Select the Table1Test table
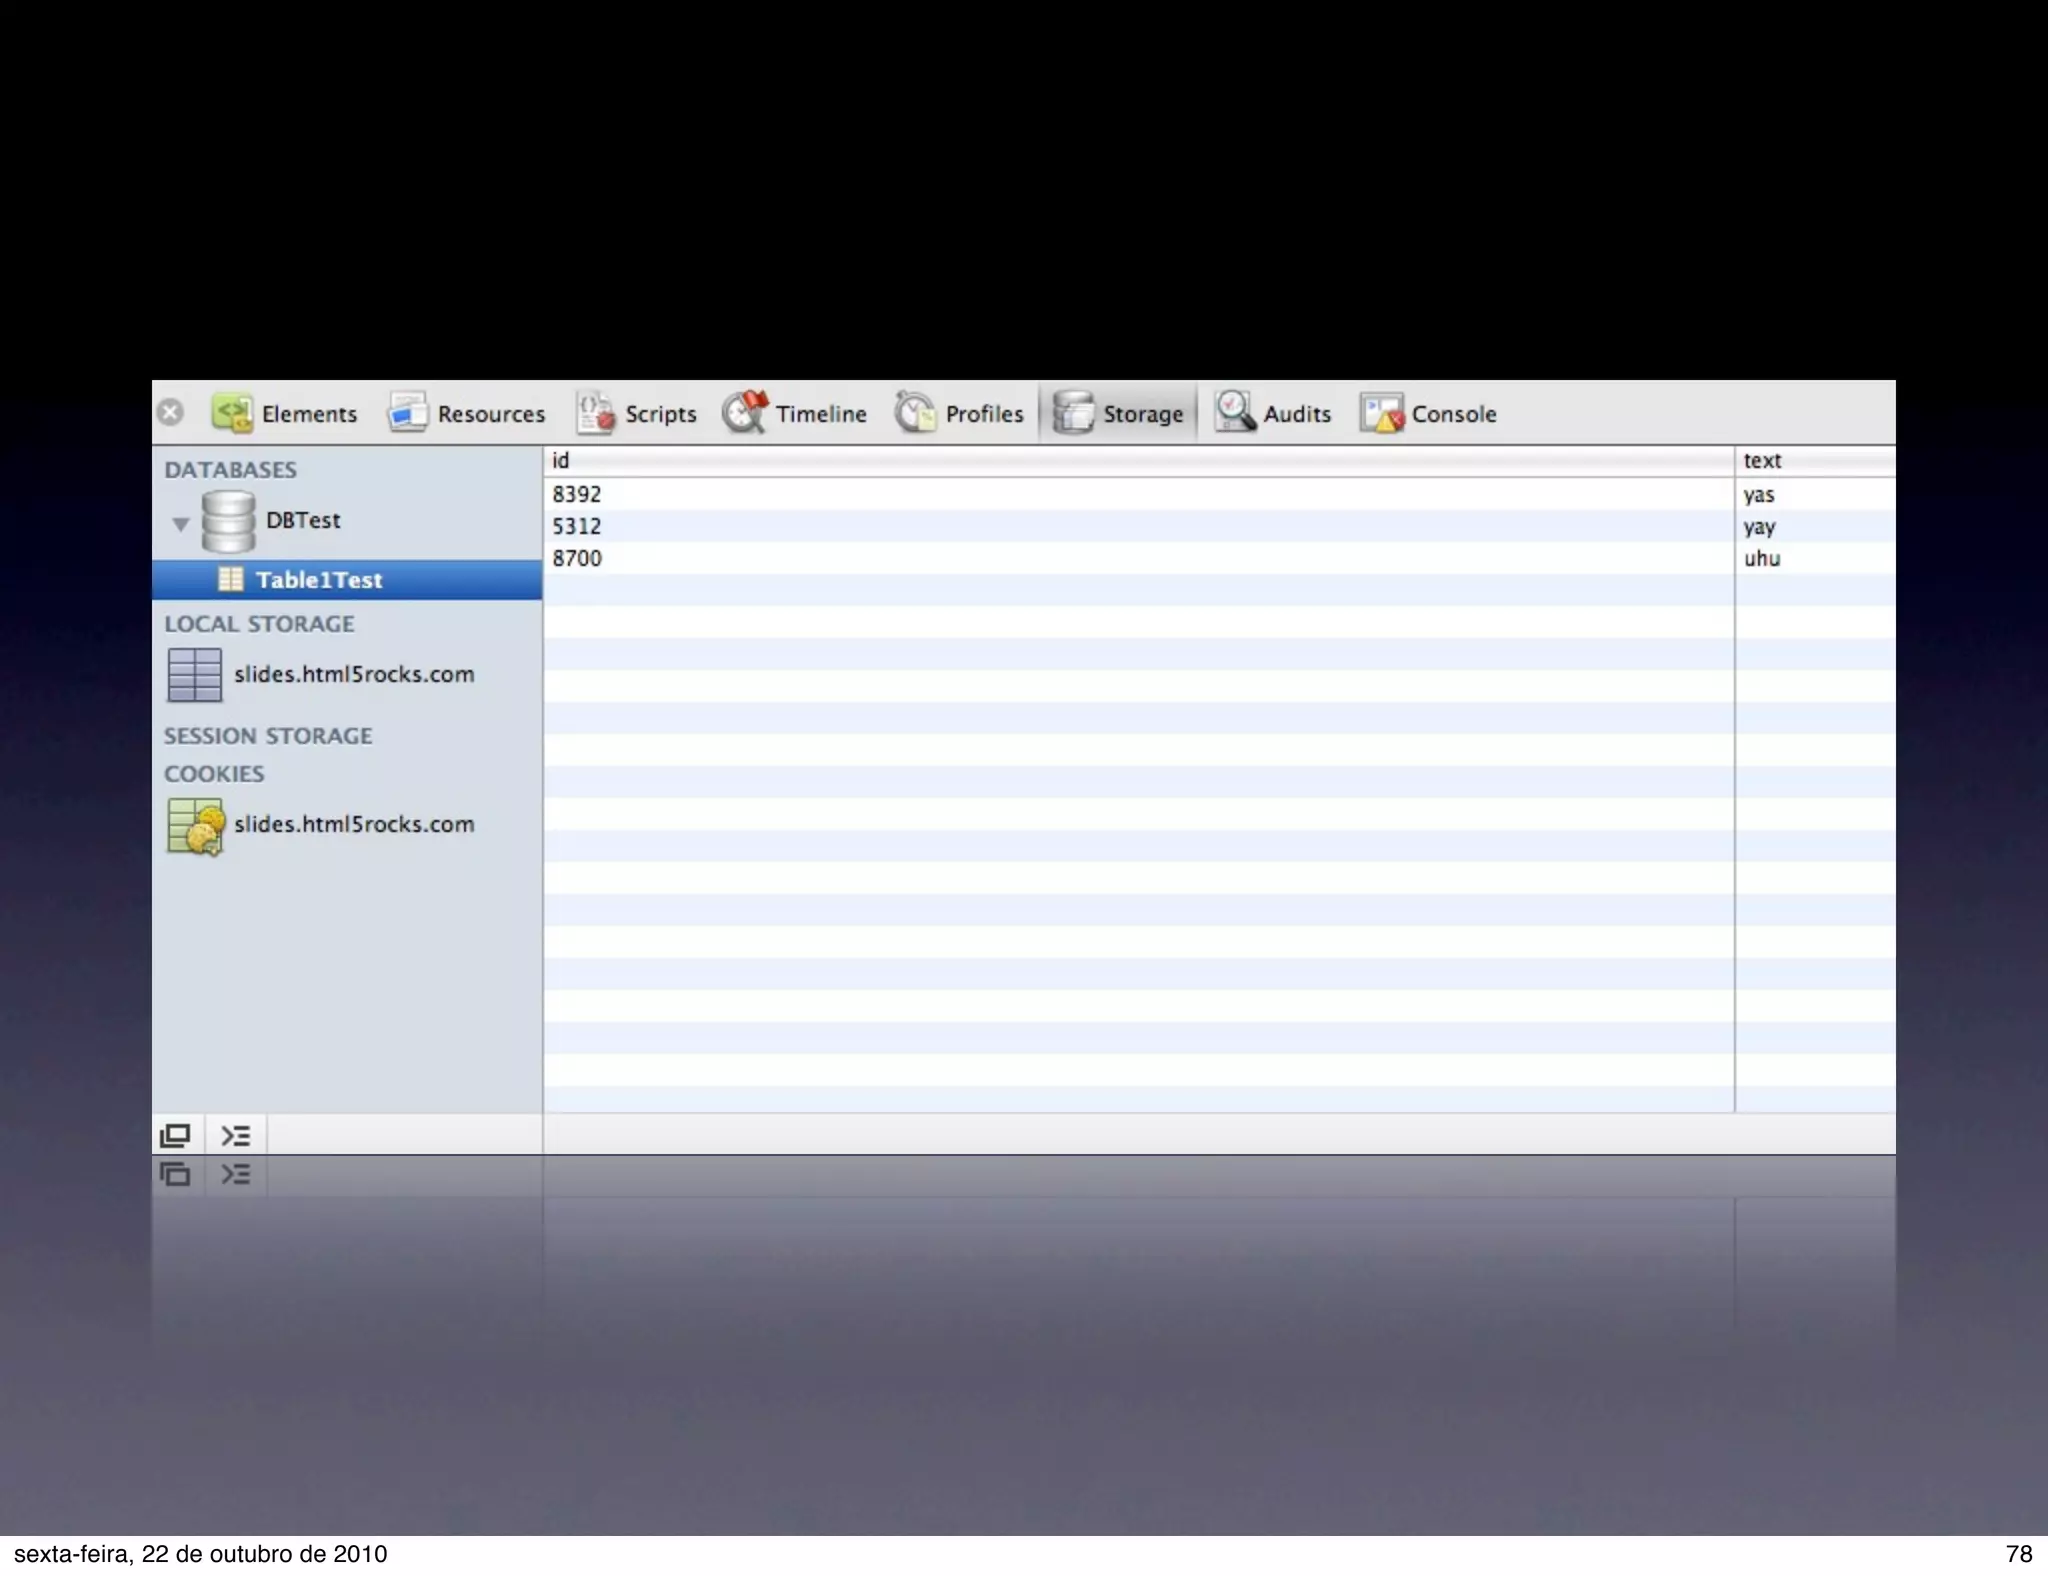Image resolution: width=2048 pixels, height=1576 pixels. click(318, 580)
